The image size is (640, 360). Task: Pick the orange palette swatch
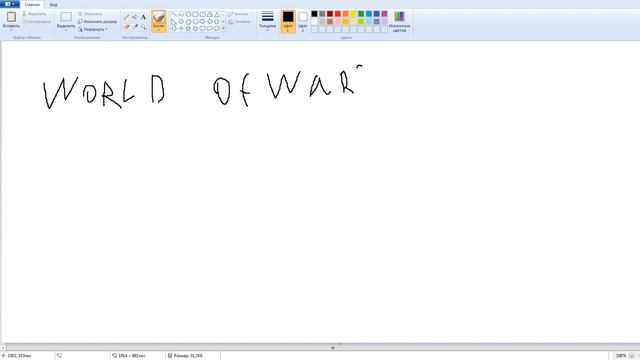click(346, 14)
